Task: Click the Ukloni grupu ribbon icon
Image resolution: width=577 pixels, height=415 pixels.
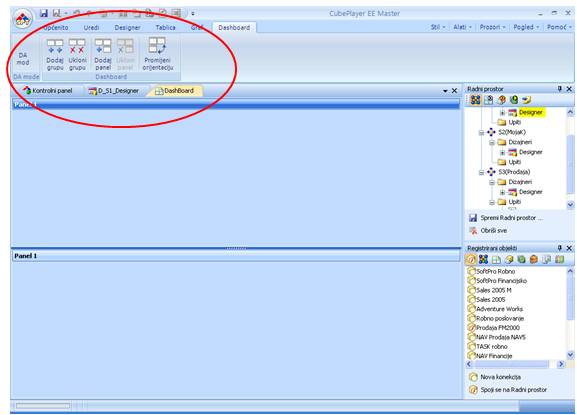Action: [77, 54]
